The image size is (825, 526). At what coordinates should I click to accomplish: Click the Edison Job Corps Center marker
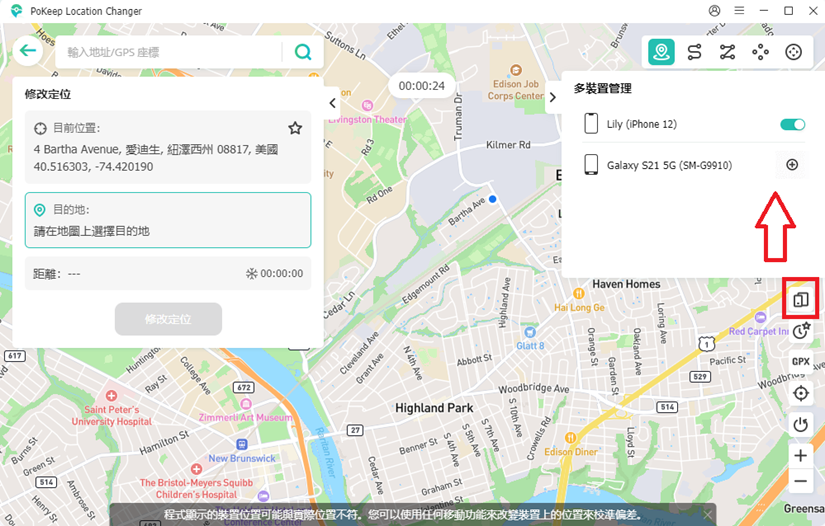(516, 70)
